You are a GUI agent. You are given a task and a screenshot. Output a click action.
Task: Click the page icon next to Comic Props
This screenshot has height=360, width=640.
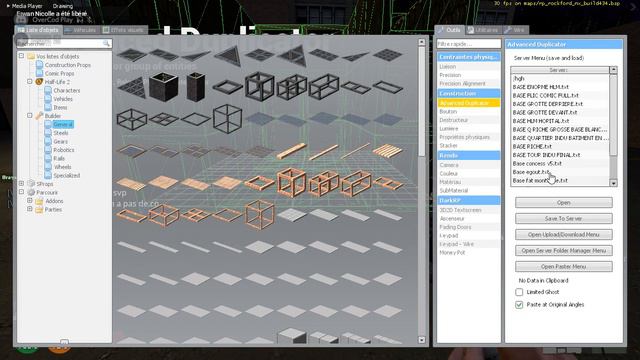coord(39,73)
